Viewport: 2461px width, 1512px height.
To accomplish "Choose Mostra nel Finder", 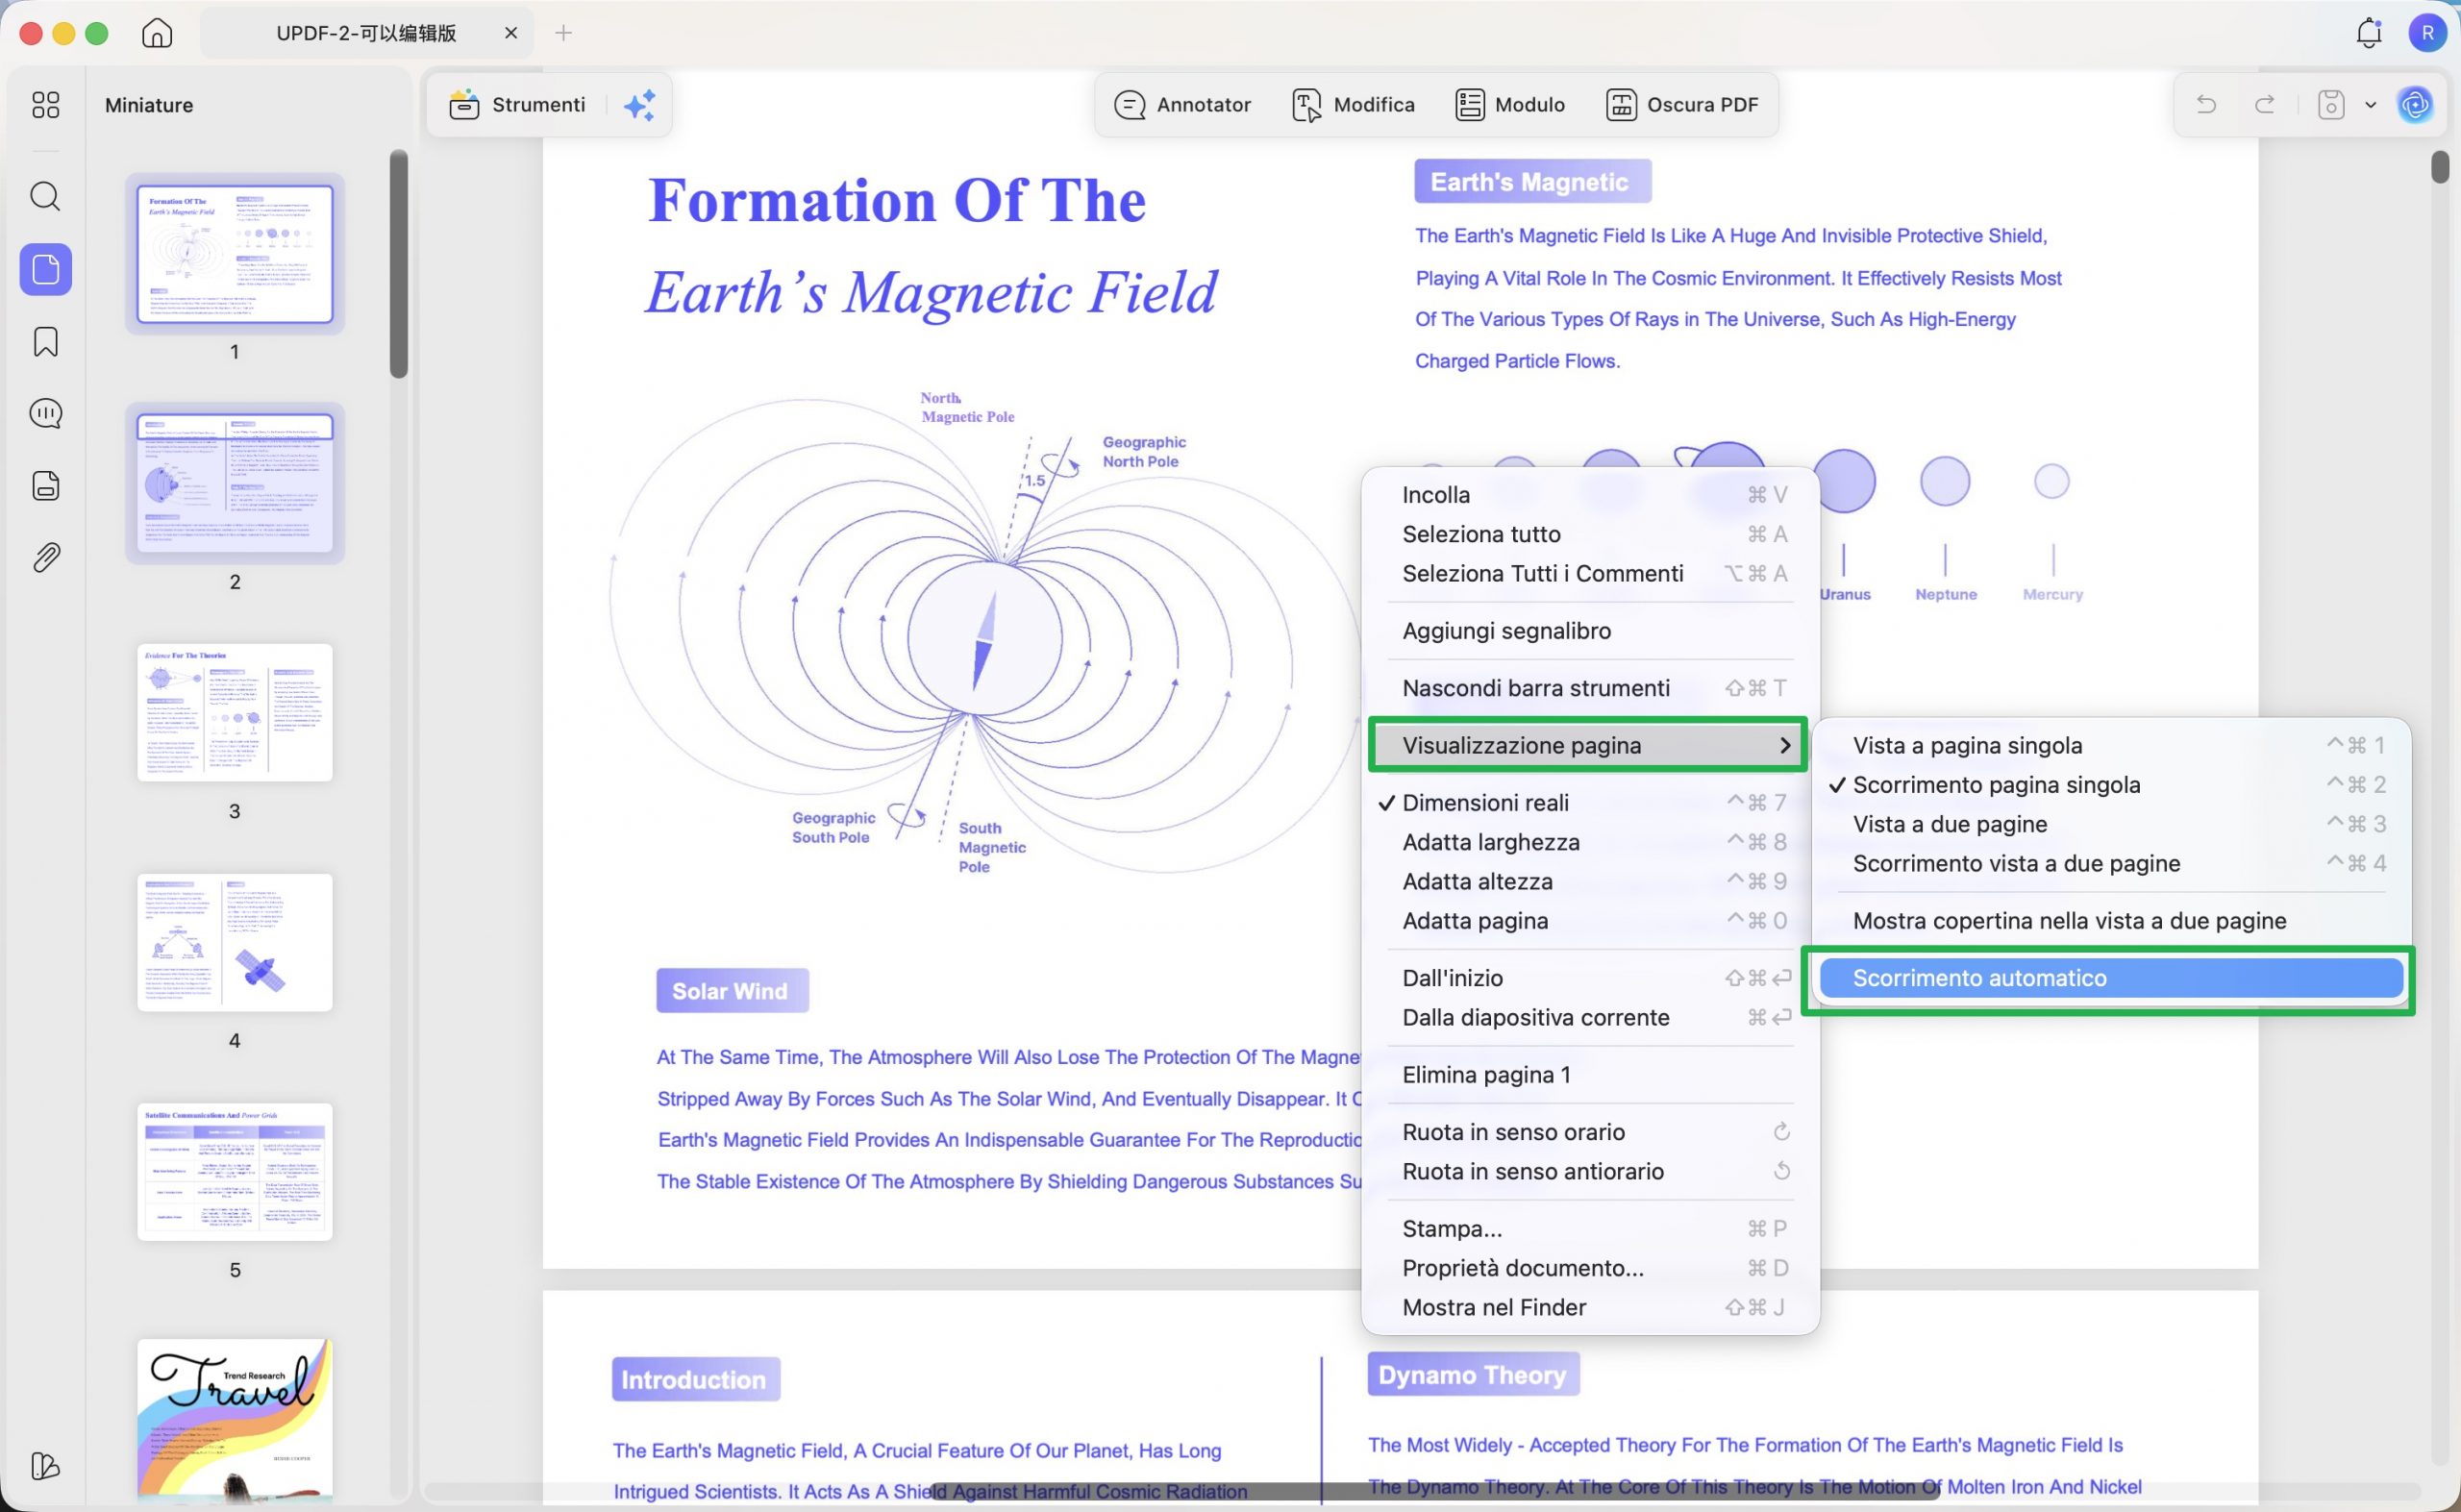I will pyautogui.click(x=1590, y=1307).
